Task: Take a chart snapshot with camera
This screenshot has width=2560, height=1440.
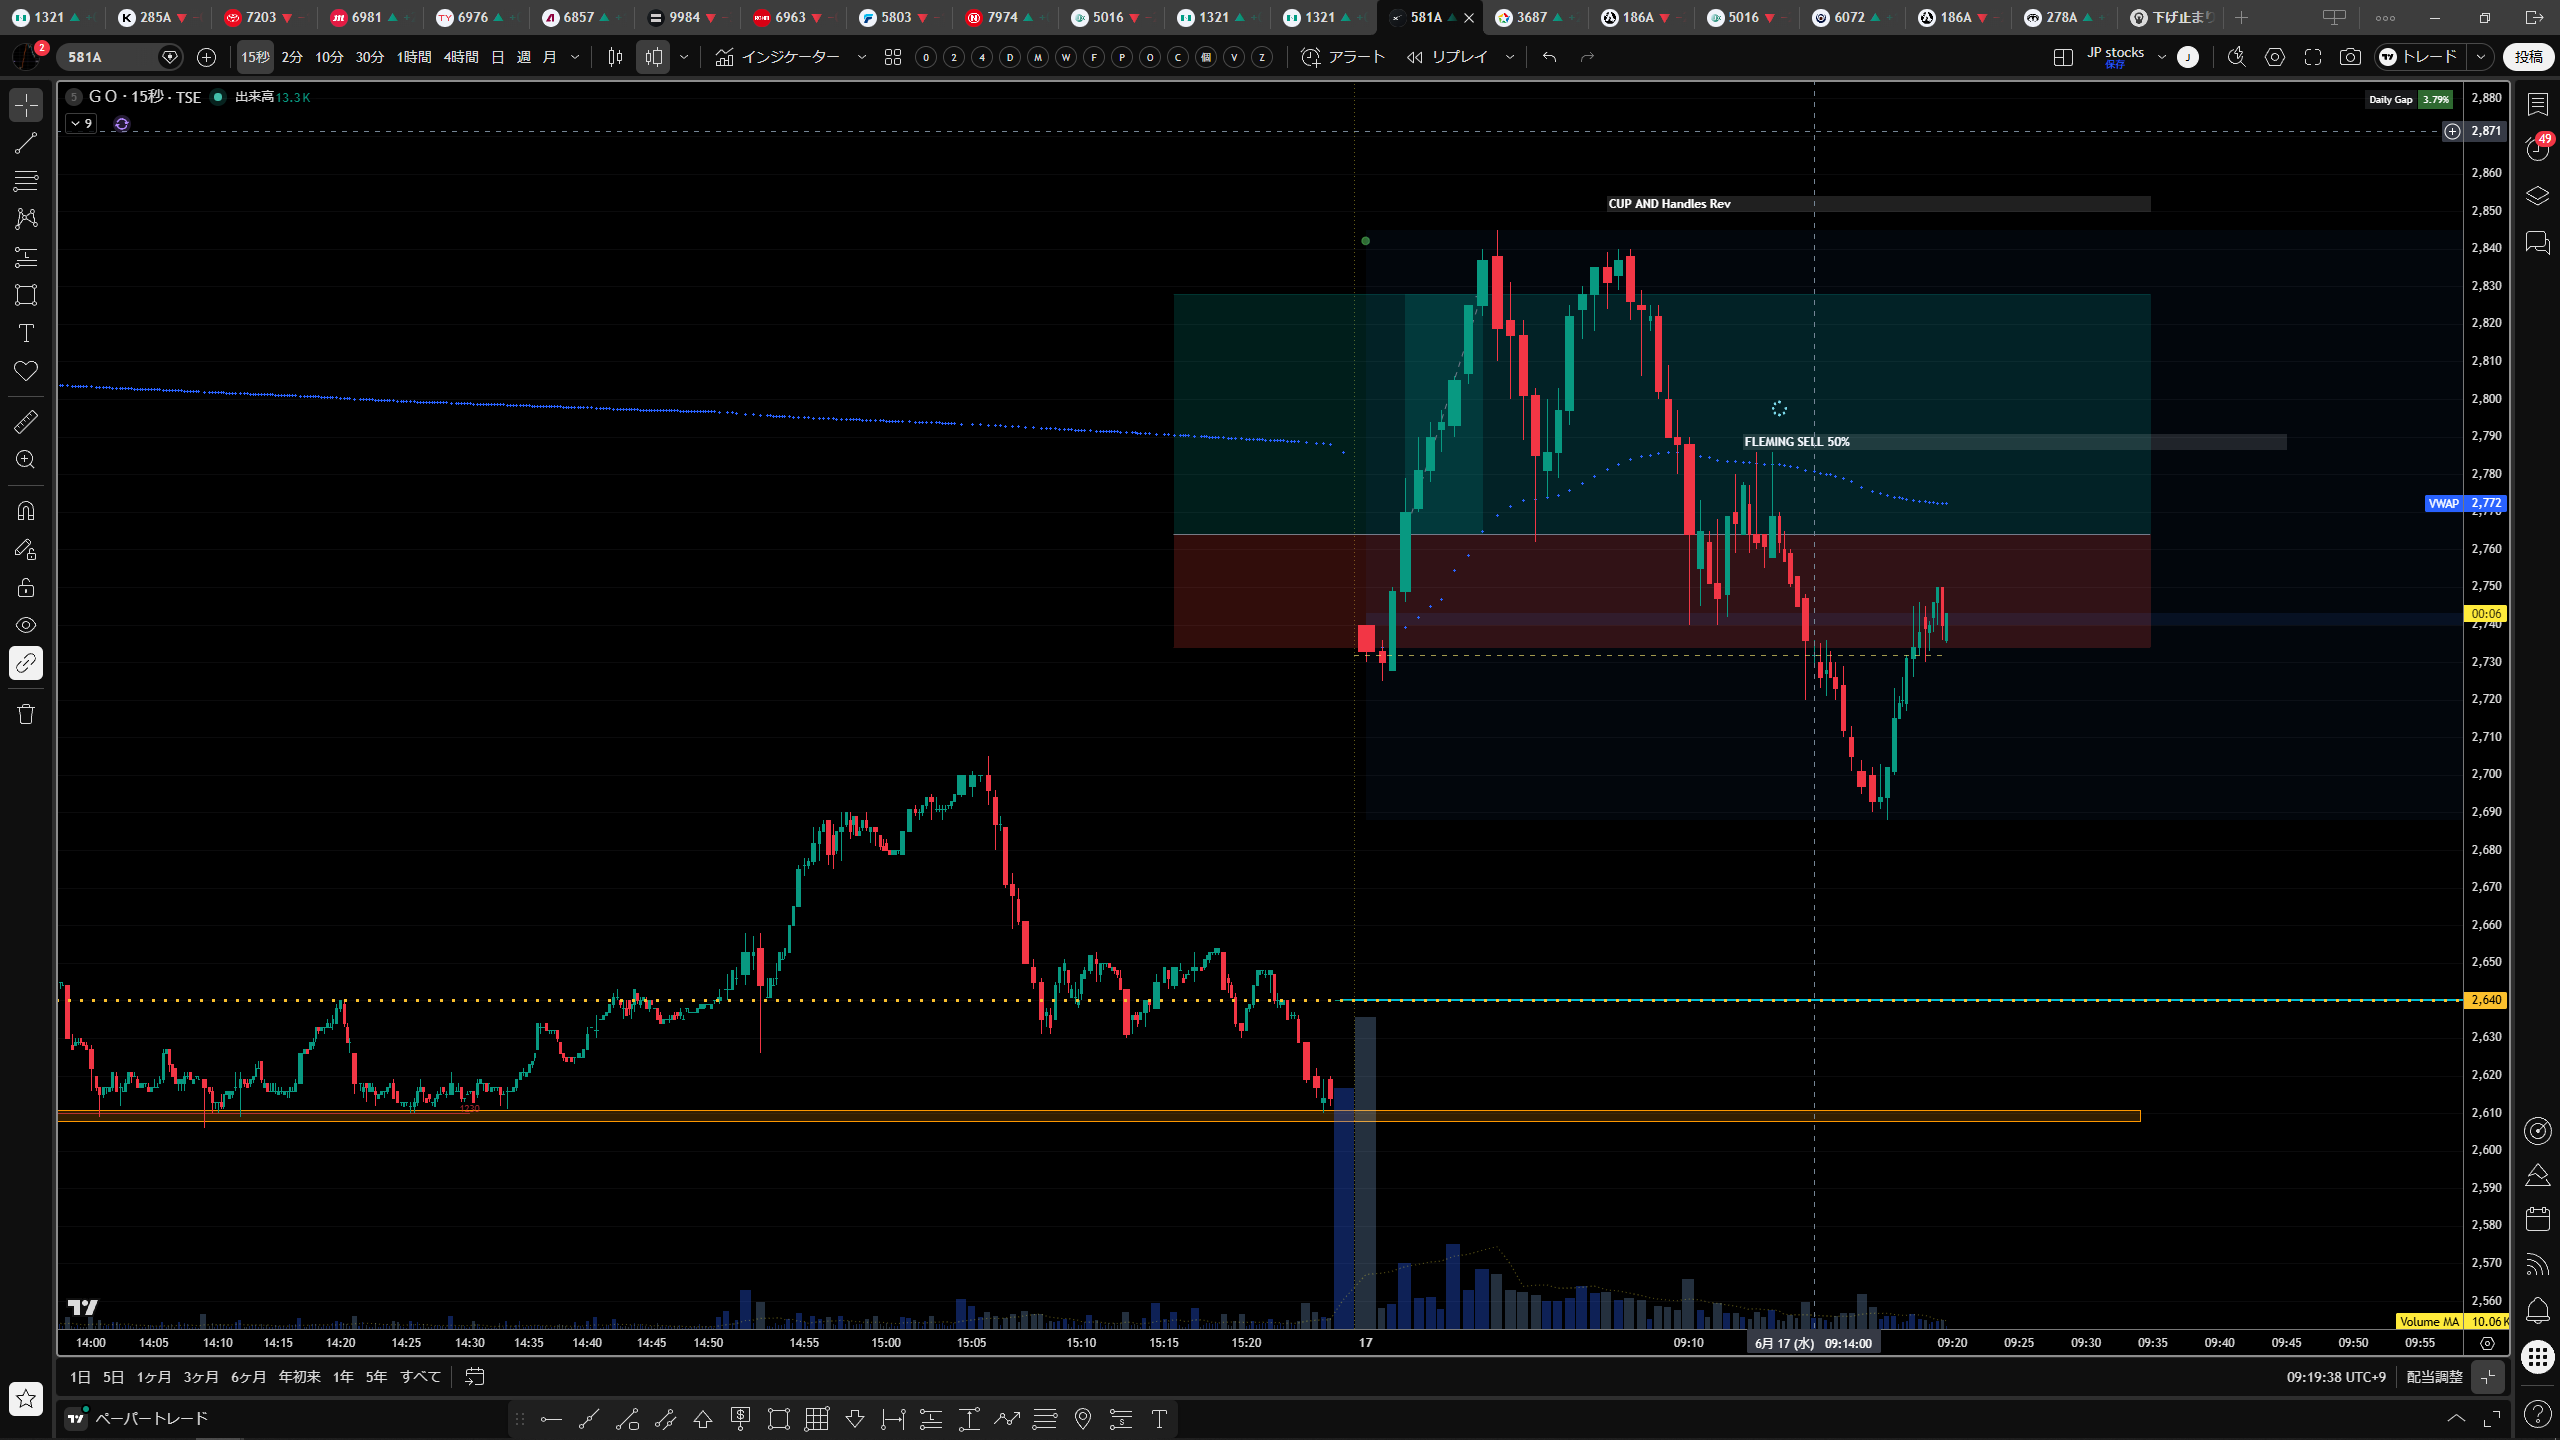Action: (x=2351, y=57)
